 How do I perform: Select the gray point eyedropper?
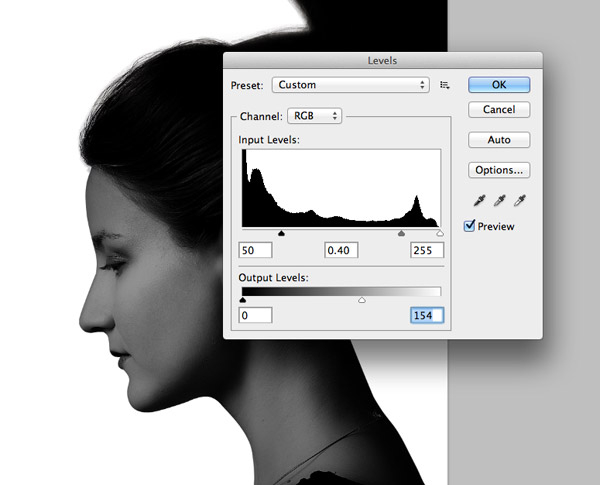498,200
